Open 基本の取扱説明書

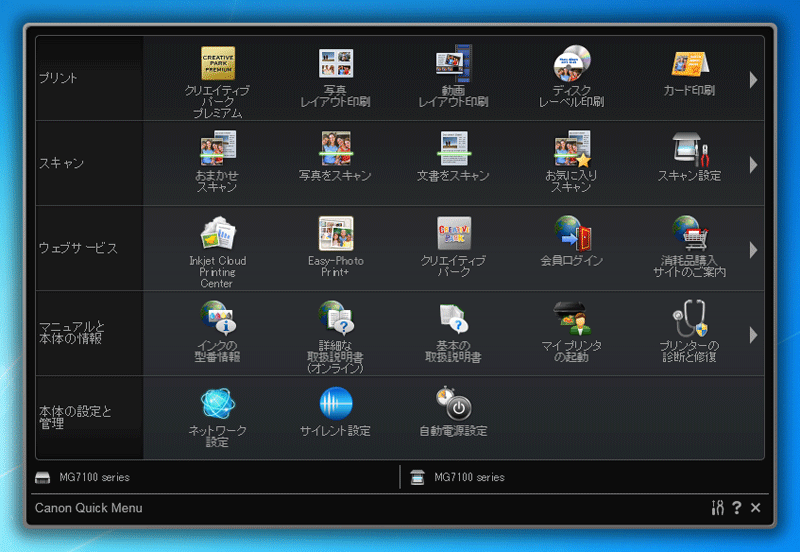coord(454,318)
